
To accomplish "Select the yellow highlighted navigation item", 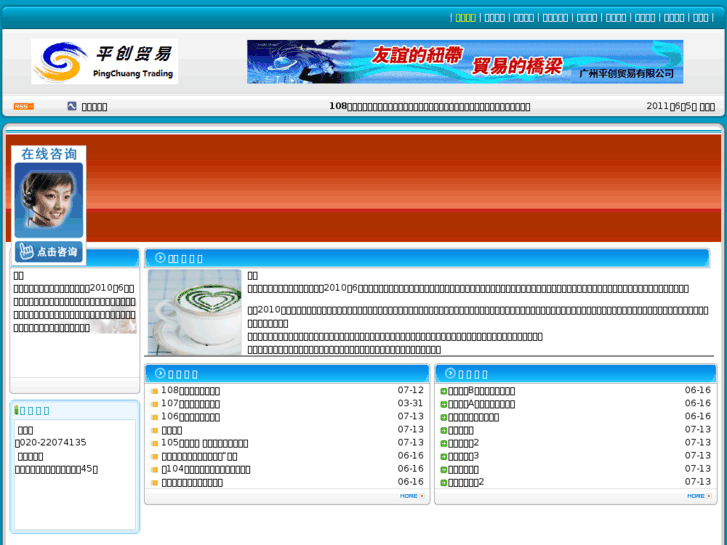I will pos(466,18).
